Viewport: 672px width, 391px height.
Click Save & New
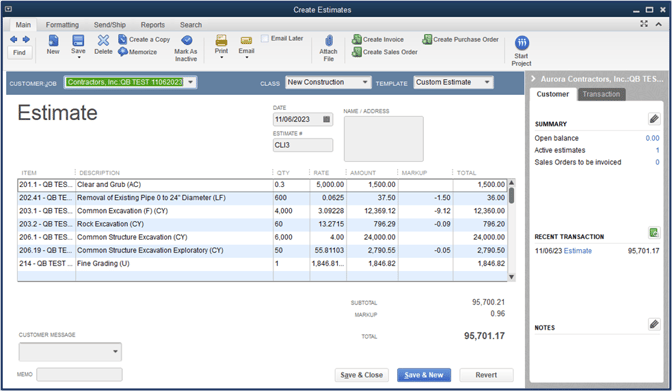coord(423,375)
